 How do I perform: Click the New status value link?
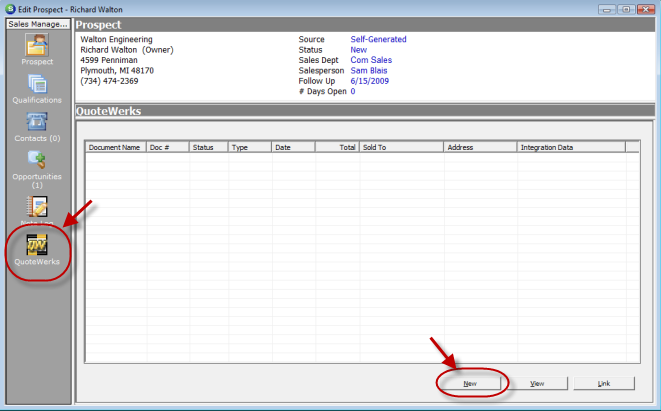359,50
